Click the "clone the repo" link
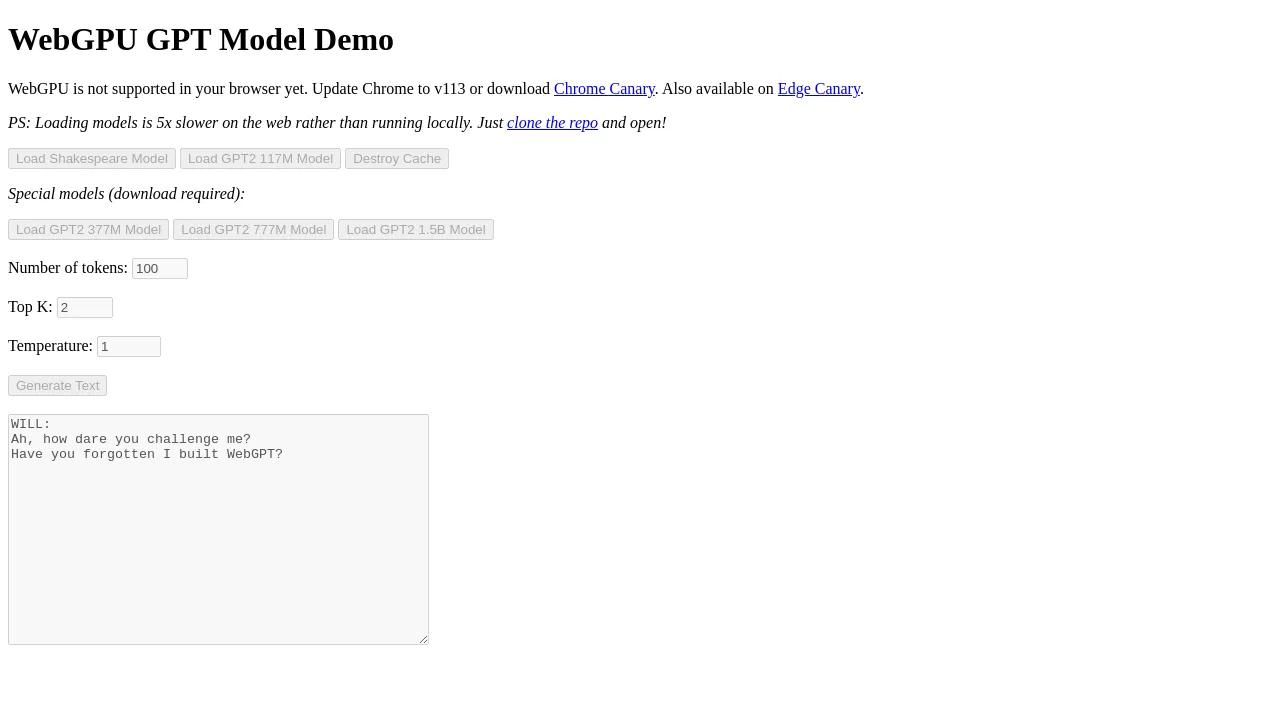 [552, 123]
